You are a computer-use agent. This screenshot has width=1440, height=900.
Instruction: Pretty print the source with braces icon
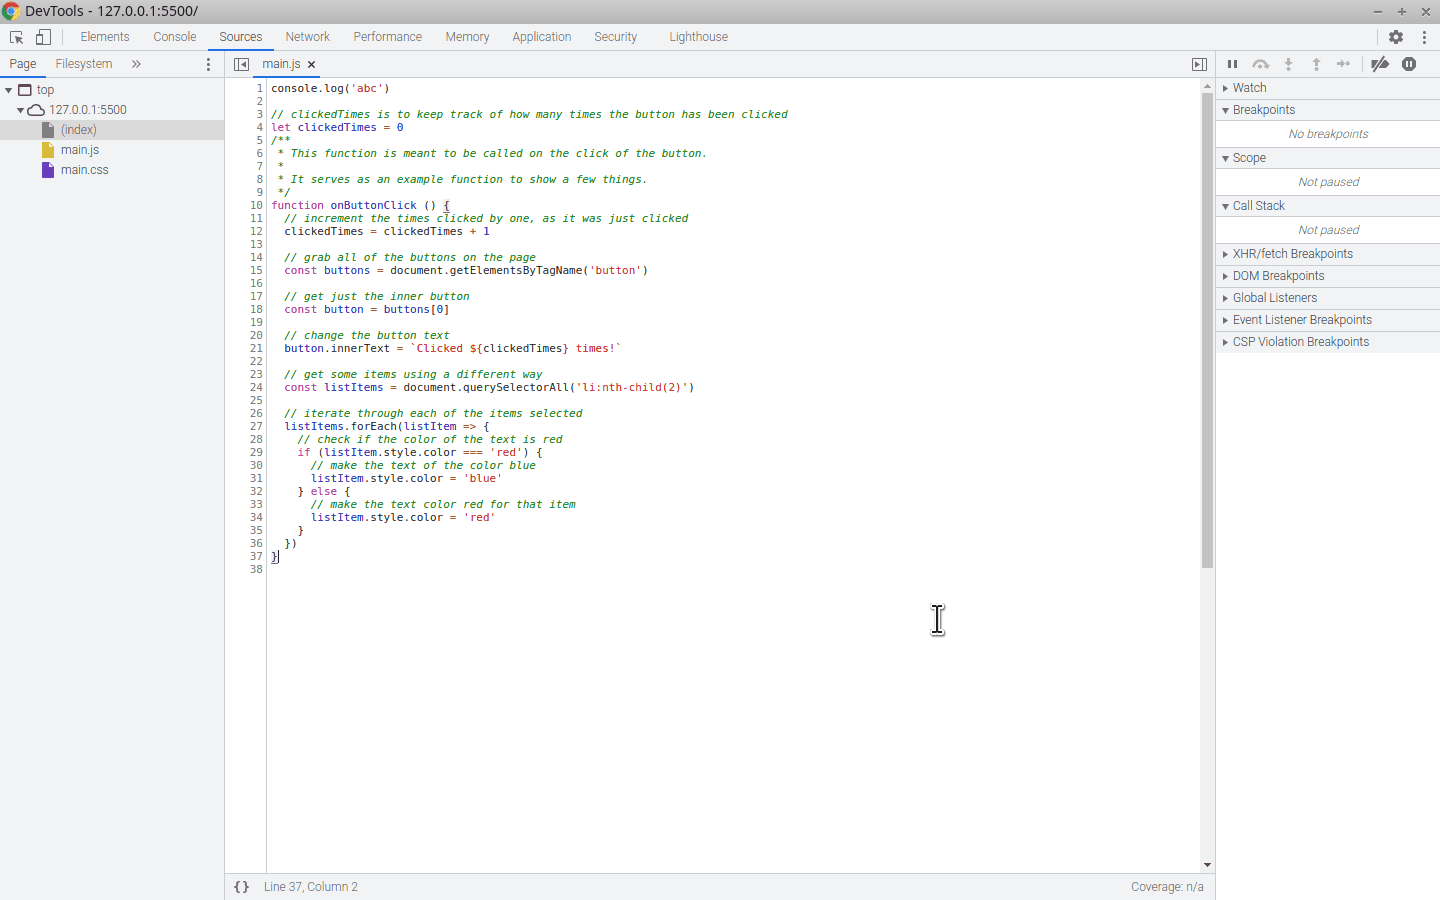[x=241, y=887]
